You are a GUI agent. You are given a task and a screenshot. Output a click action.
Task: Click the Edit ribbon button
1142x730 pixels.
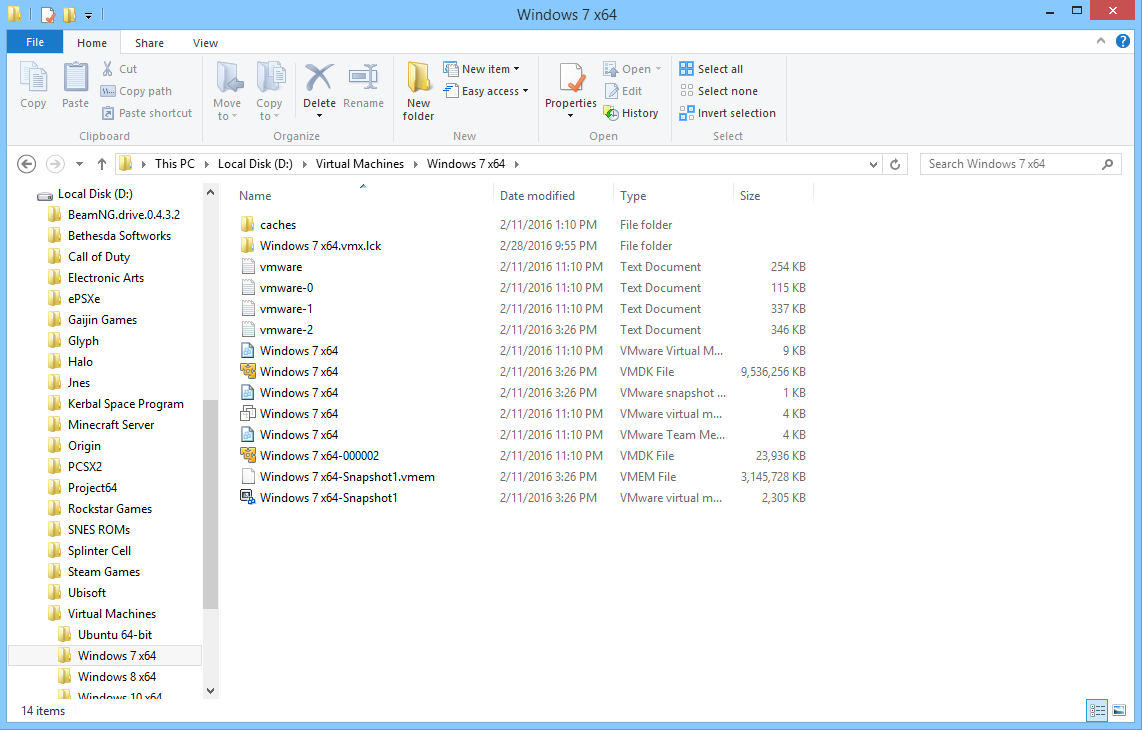click(623, 91)
